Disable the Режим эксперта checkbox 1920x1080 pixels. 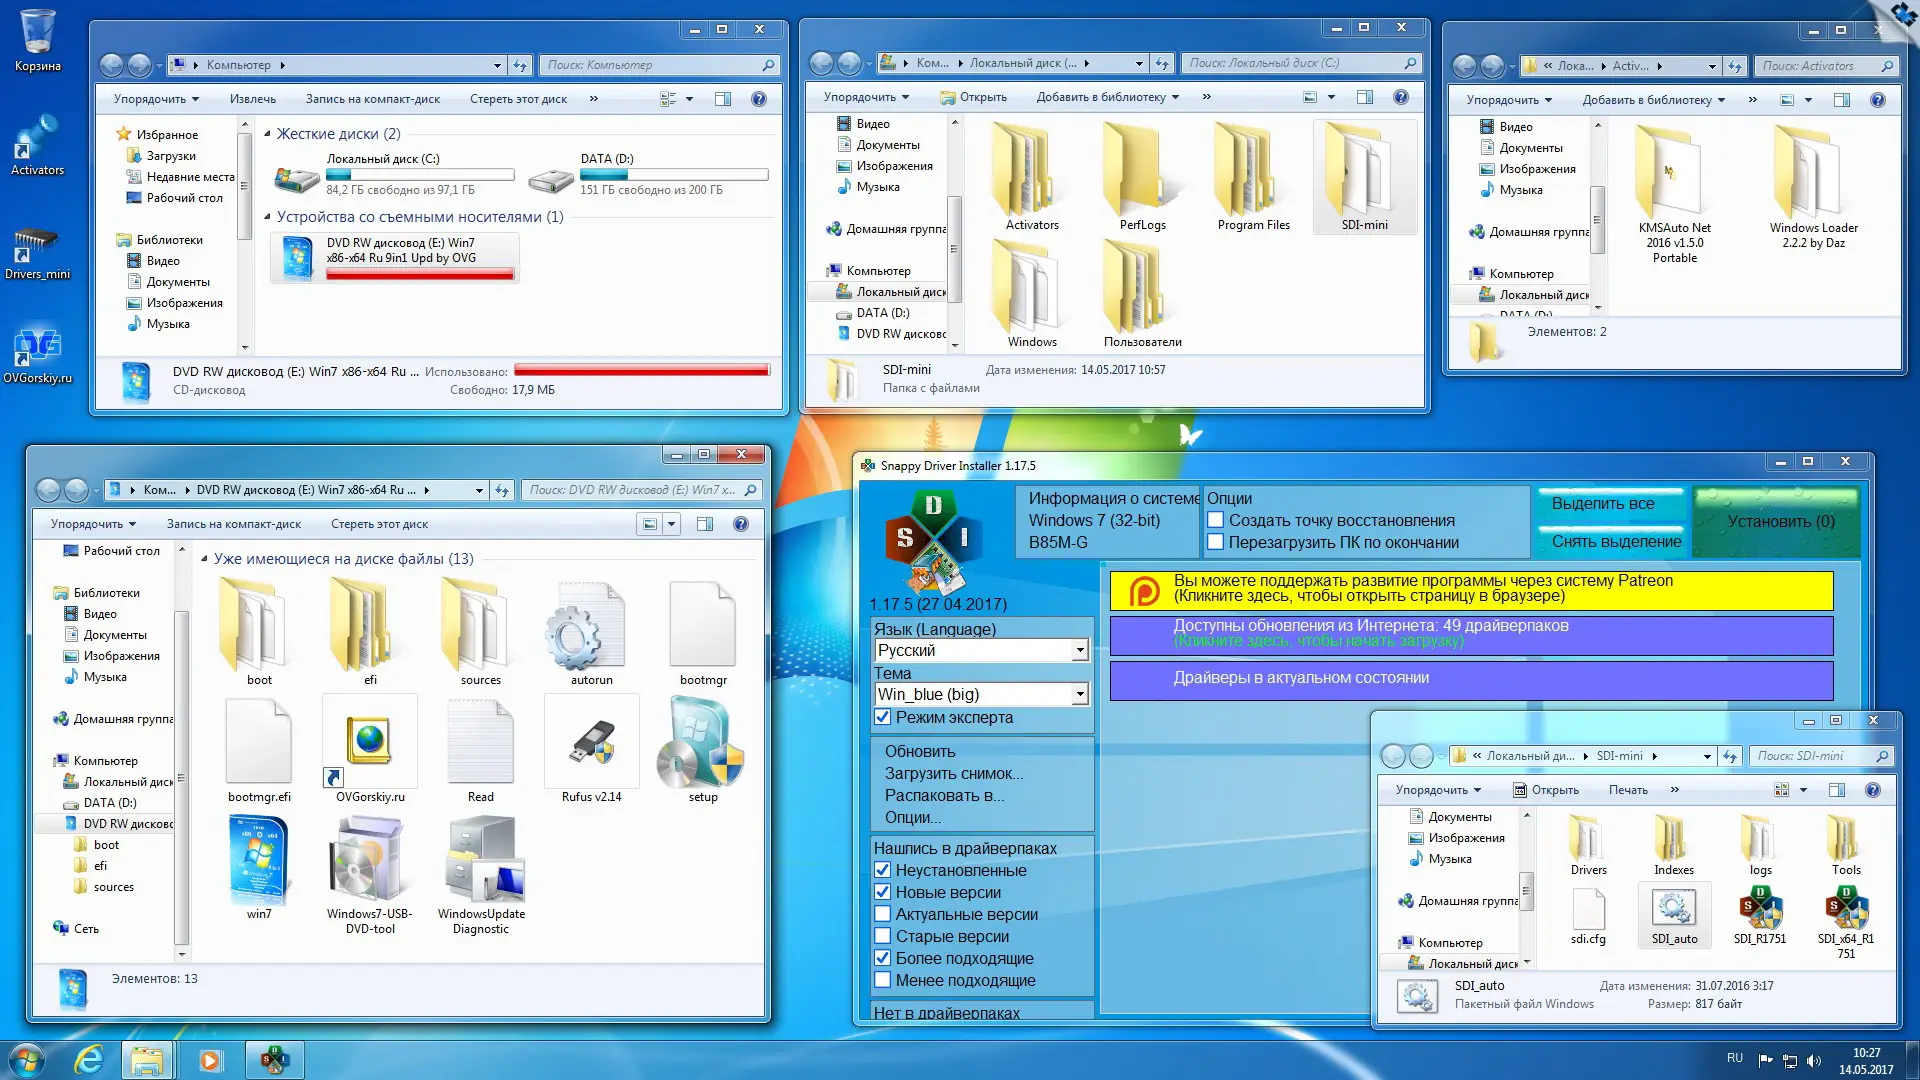(x=883, y=717)
